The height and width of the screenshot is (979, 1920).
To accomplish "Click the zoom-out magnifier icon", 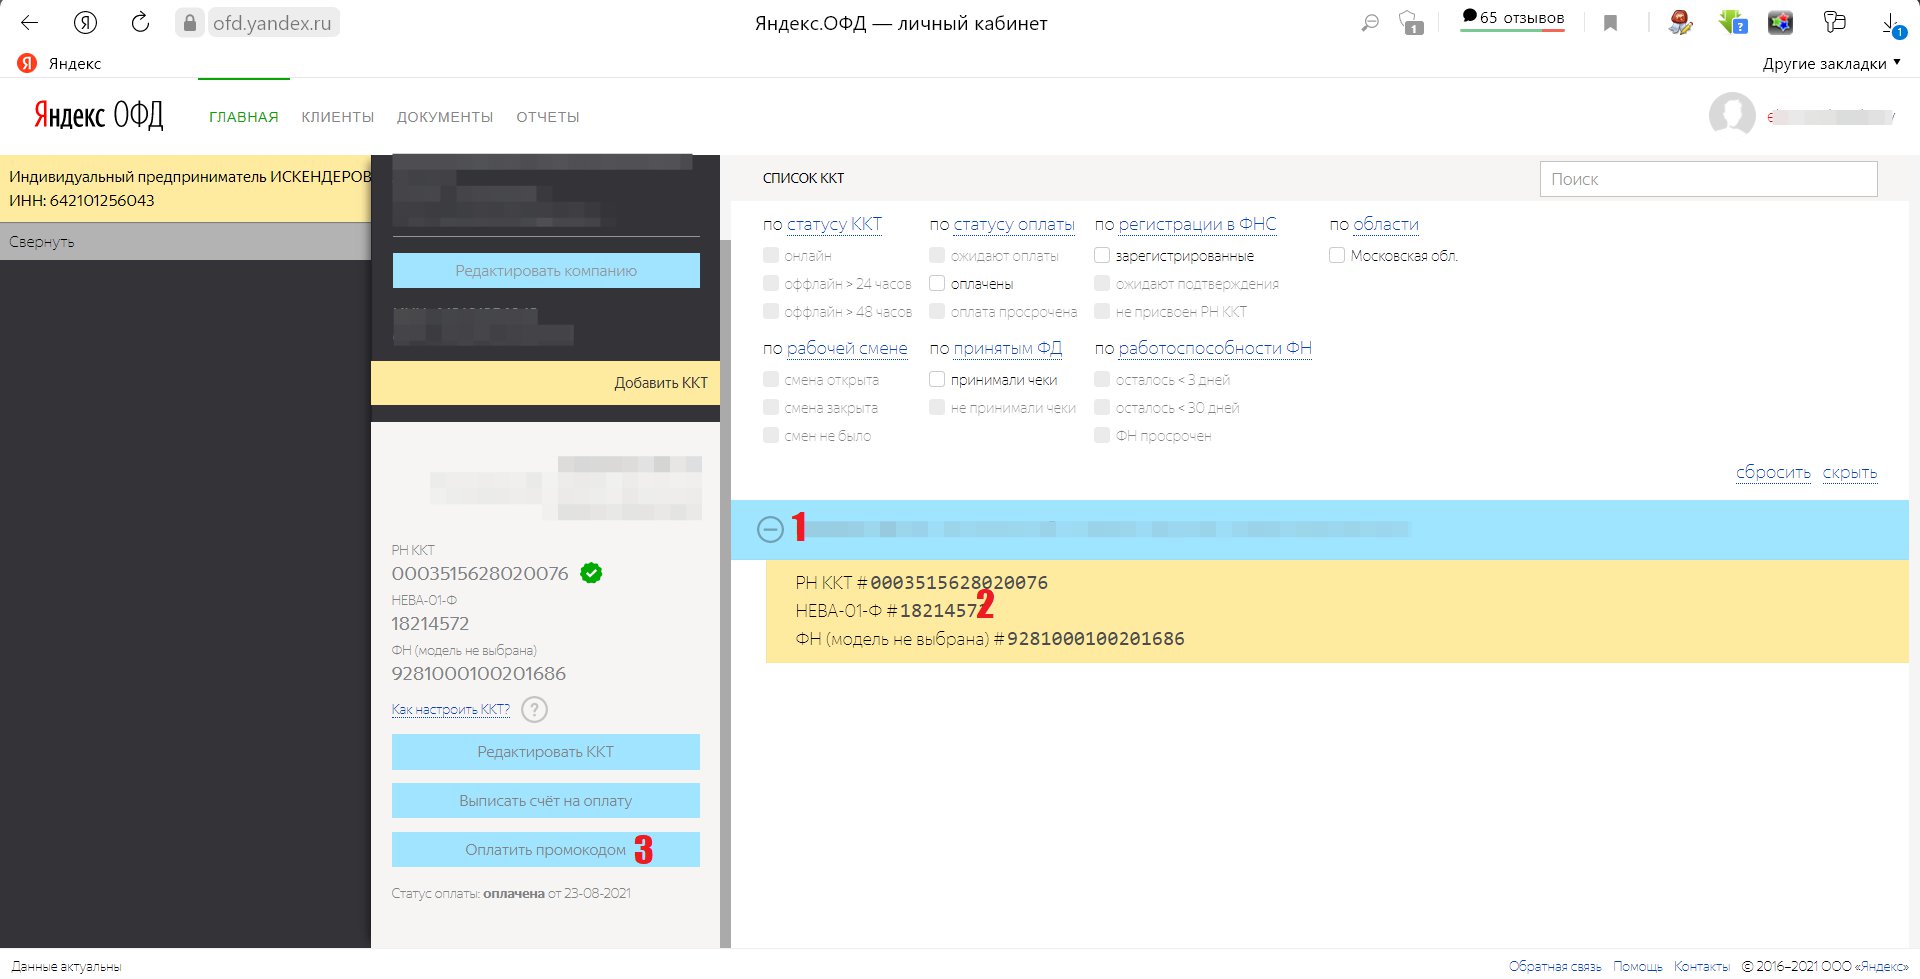I will click(x=1370, y=23).
